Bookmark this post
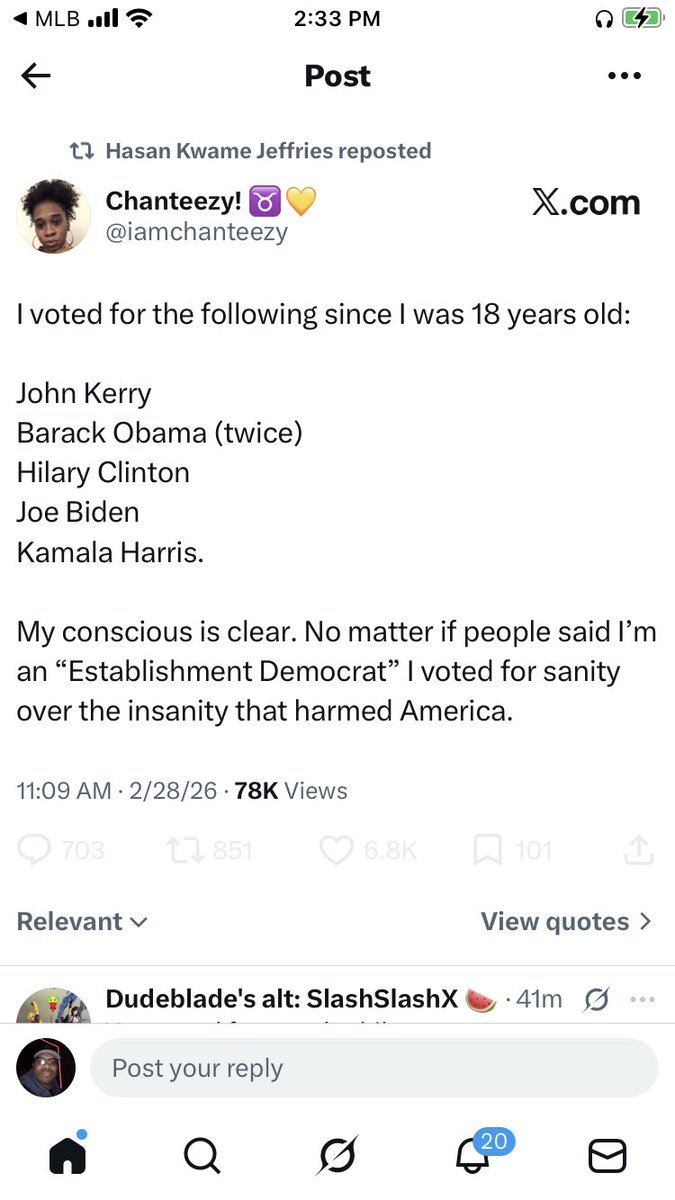This screenshot has width=675, height=1200. (487, 850)
